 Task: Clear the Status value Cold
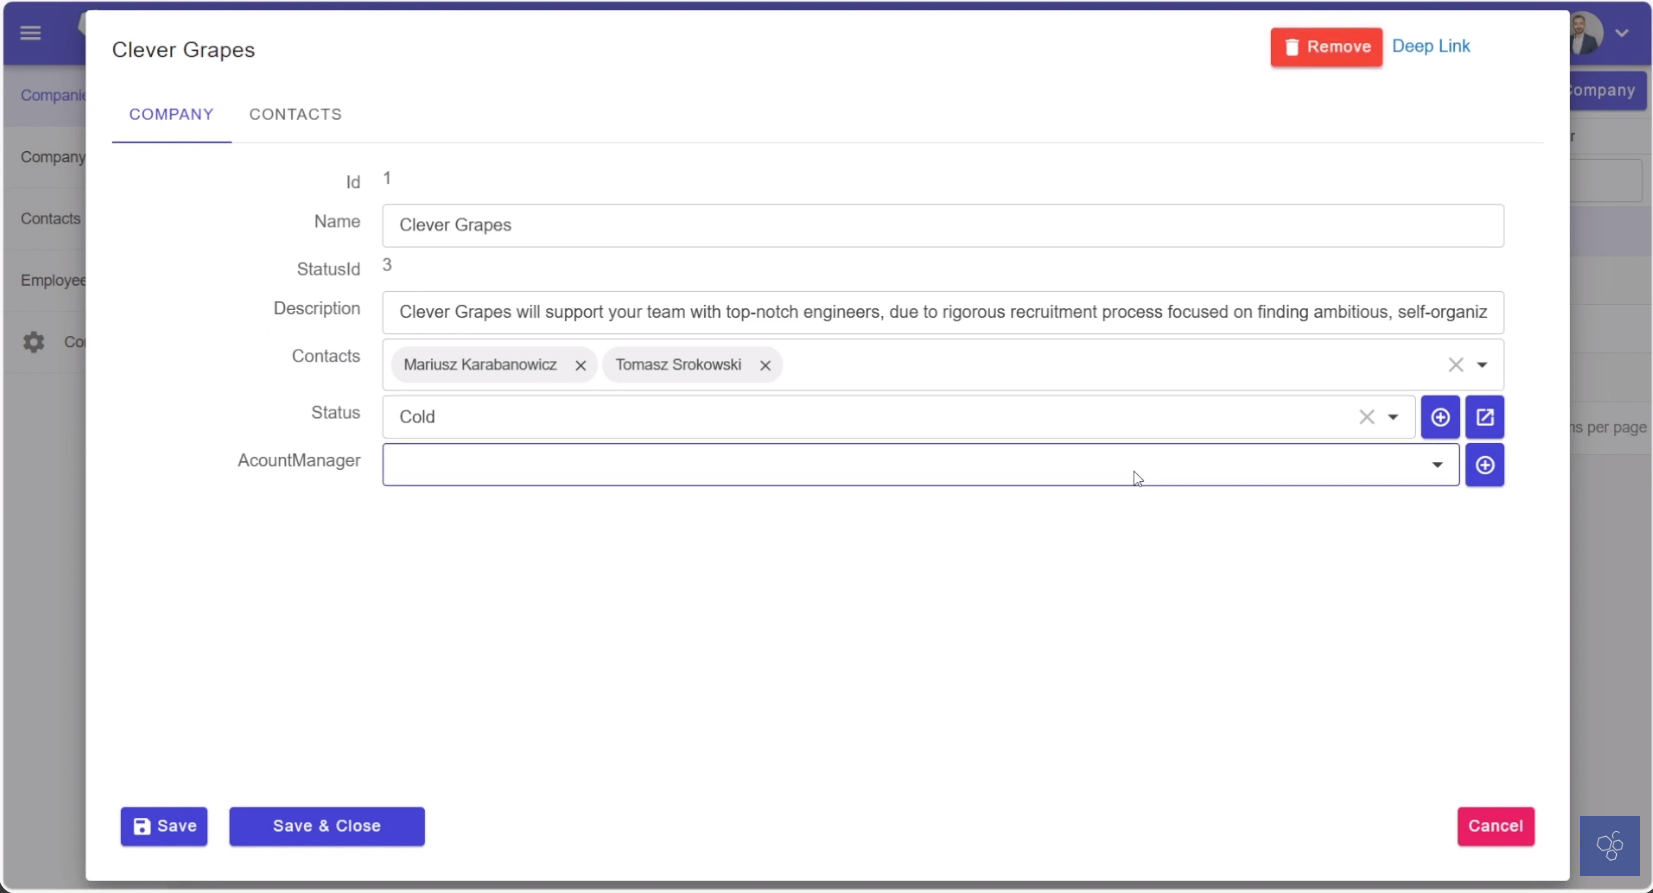tap(1367, 417)
